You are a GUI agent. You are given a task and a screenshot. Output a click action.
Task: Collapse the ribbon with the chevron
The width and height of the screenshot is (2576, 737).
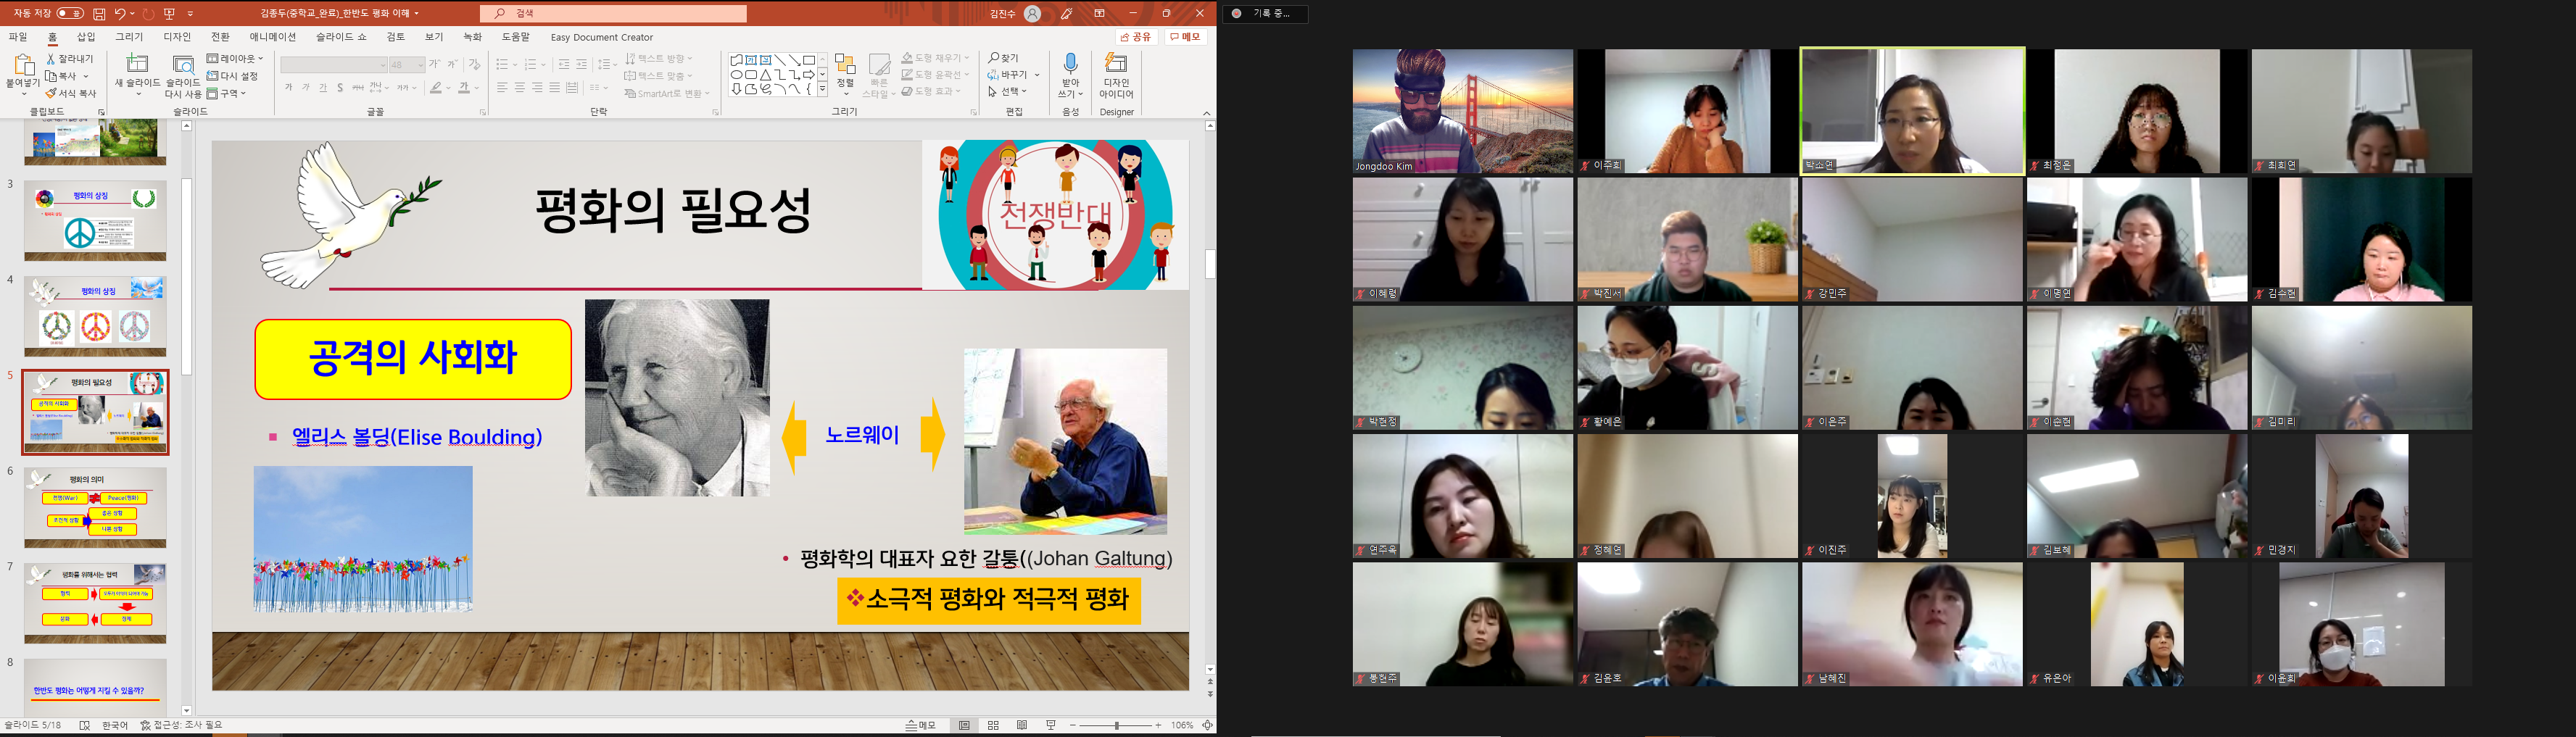coord(1206,113)
